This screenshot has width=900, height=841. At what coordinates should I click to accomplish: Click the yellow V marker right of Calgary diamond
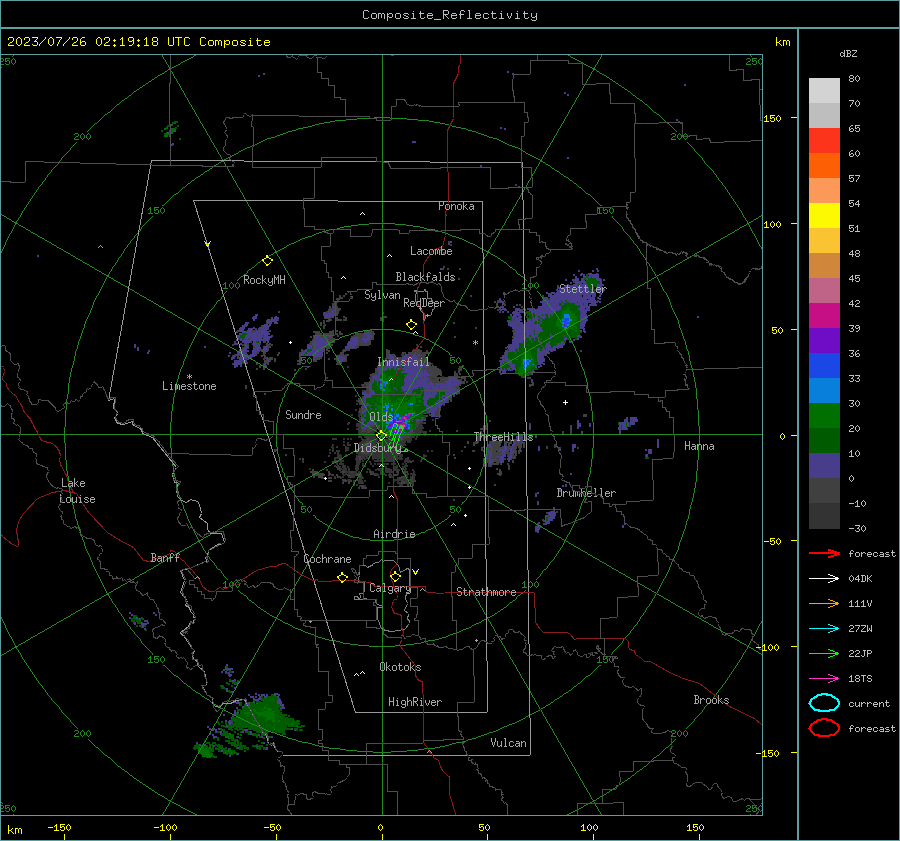tap(416, 572)
